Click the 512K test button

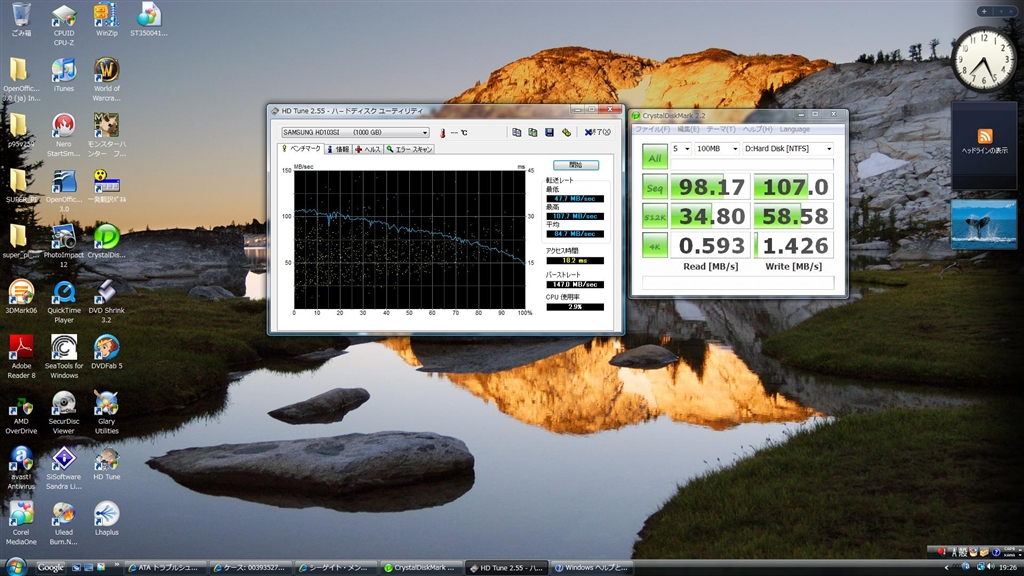[x=654, y=216]
